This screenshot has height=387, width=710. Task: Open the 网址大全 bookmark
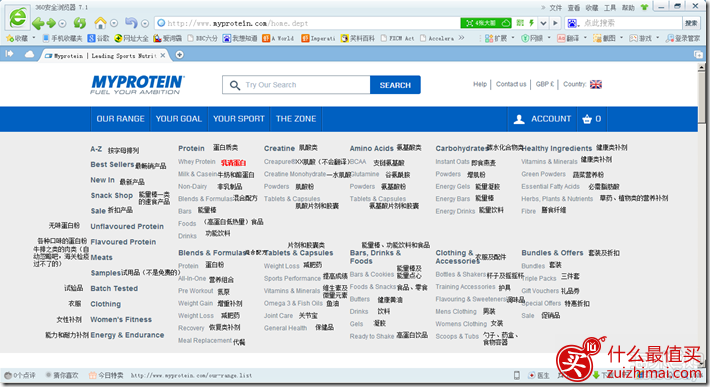pos(131,38)
